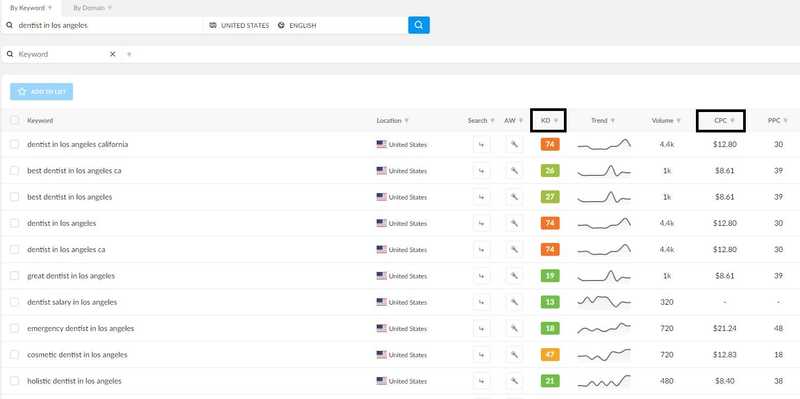
Task: Open keyword emergency dentist in los angeles
Action: pyautogui.click(x=81, y=329)
